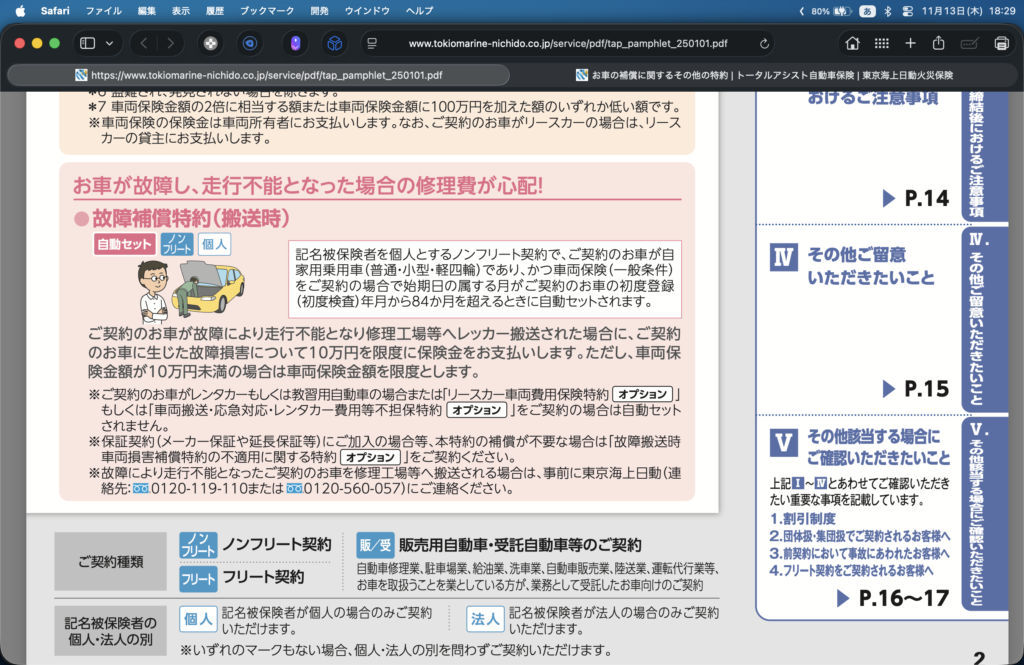Toggle the macOS Control Center icon
Image resolution: width=1024 pixels, height=665 pixels.
tap(907, 10)
